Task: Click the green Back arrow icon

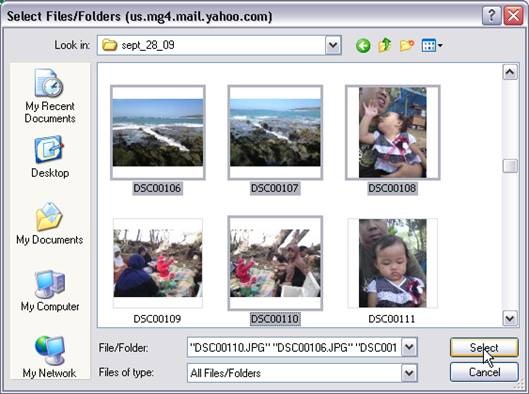Action: (363, 45)
